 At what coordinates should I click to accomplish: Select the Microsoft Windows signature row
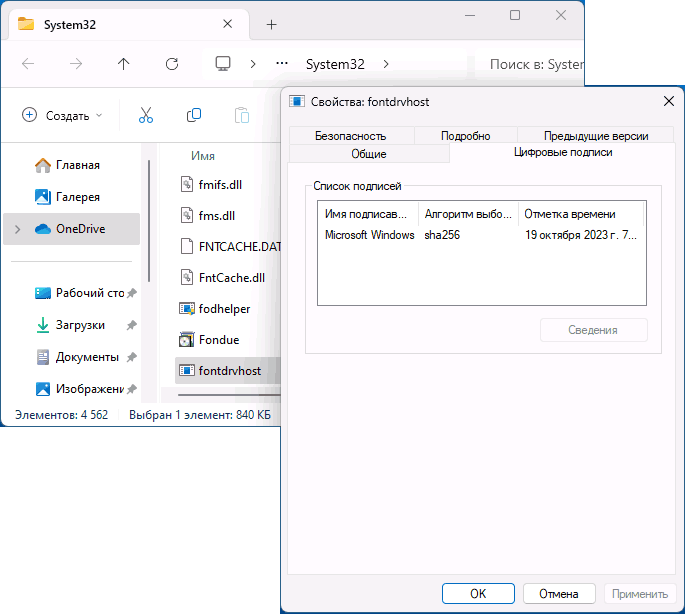click(481, 235)
